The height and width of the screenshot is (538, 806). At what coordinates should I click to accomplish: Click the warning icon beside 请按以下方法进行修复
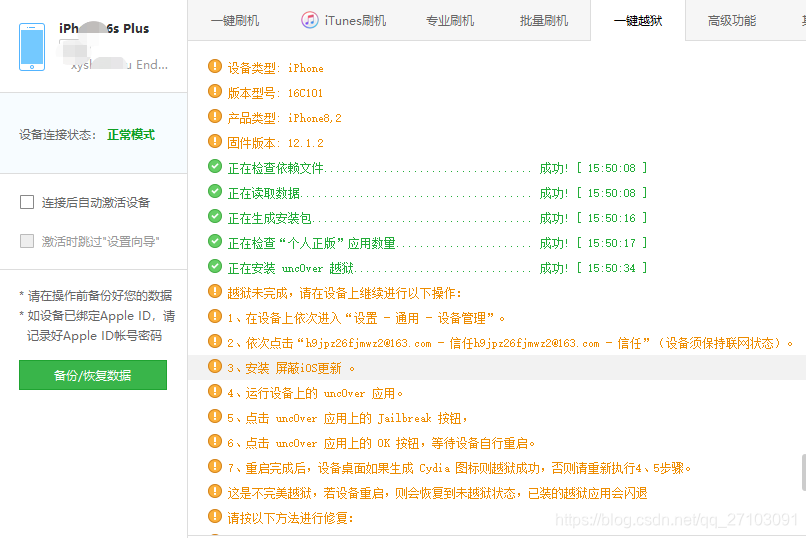click(215, 516)
